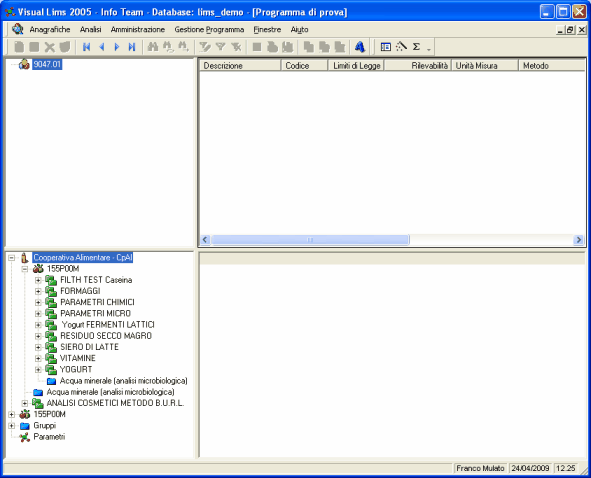Select the PARAMETRI CHIMICI tree item
Screen dimensions: 591x478
click(x=97, y=302)
